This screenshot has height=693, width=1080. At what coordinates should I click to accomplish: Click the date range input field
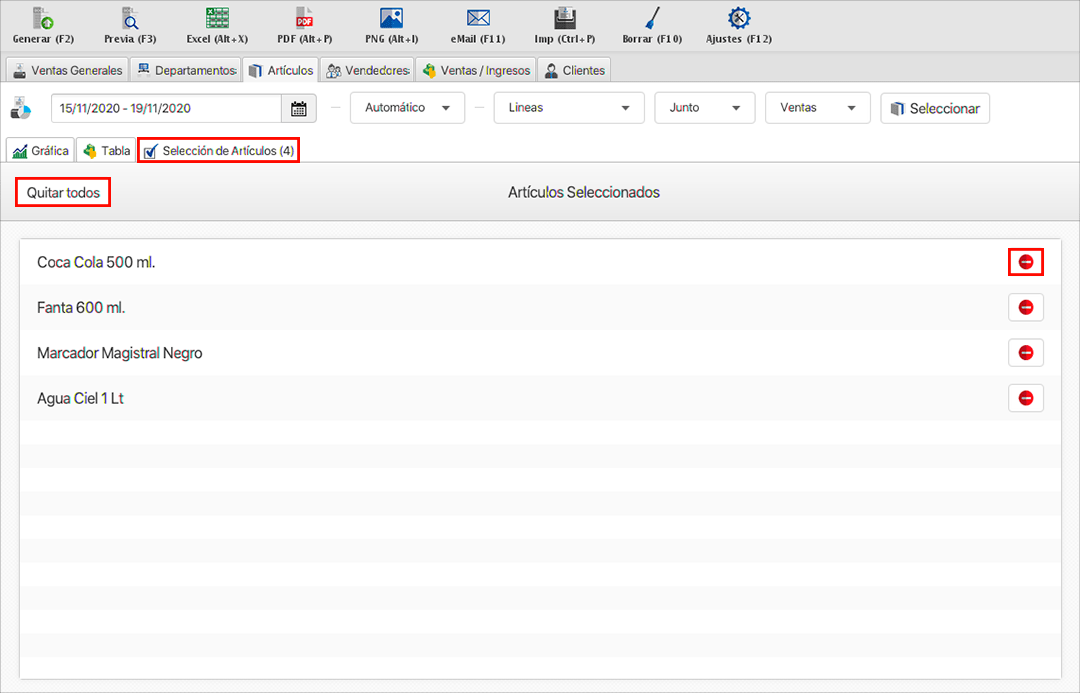point(166,108)
